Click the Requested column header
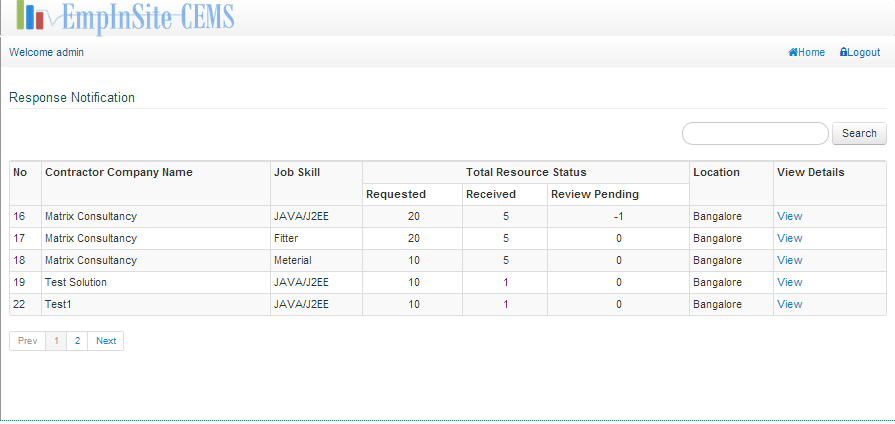This screenshot has height=424, width=895. pyautogui.click(x=396, y=194)
